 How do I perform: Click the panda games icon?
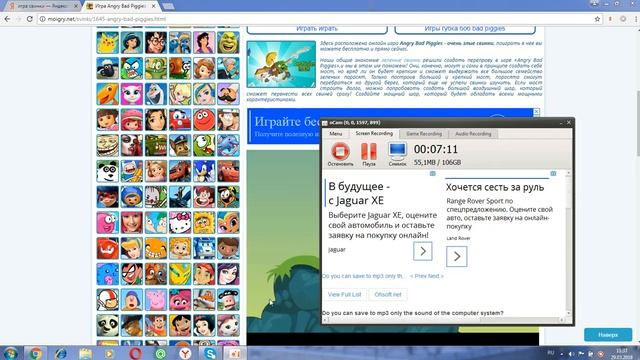click(x=108, y=171)
